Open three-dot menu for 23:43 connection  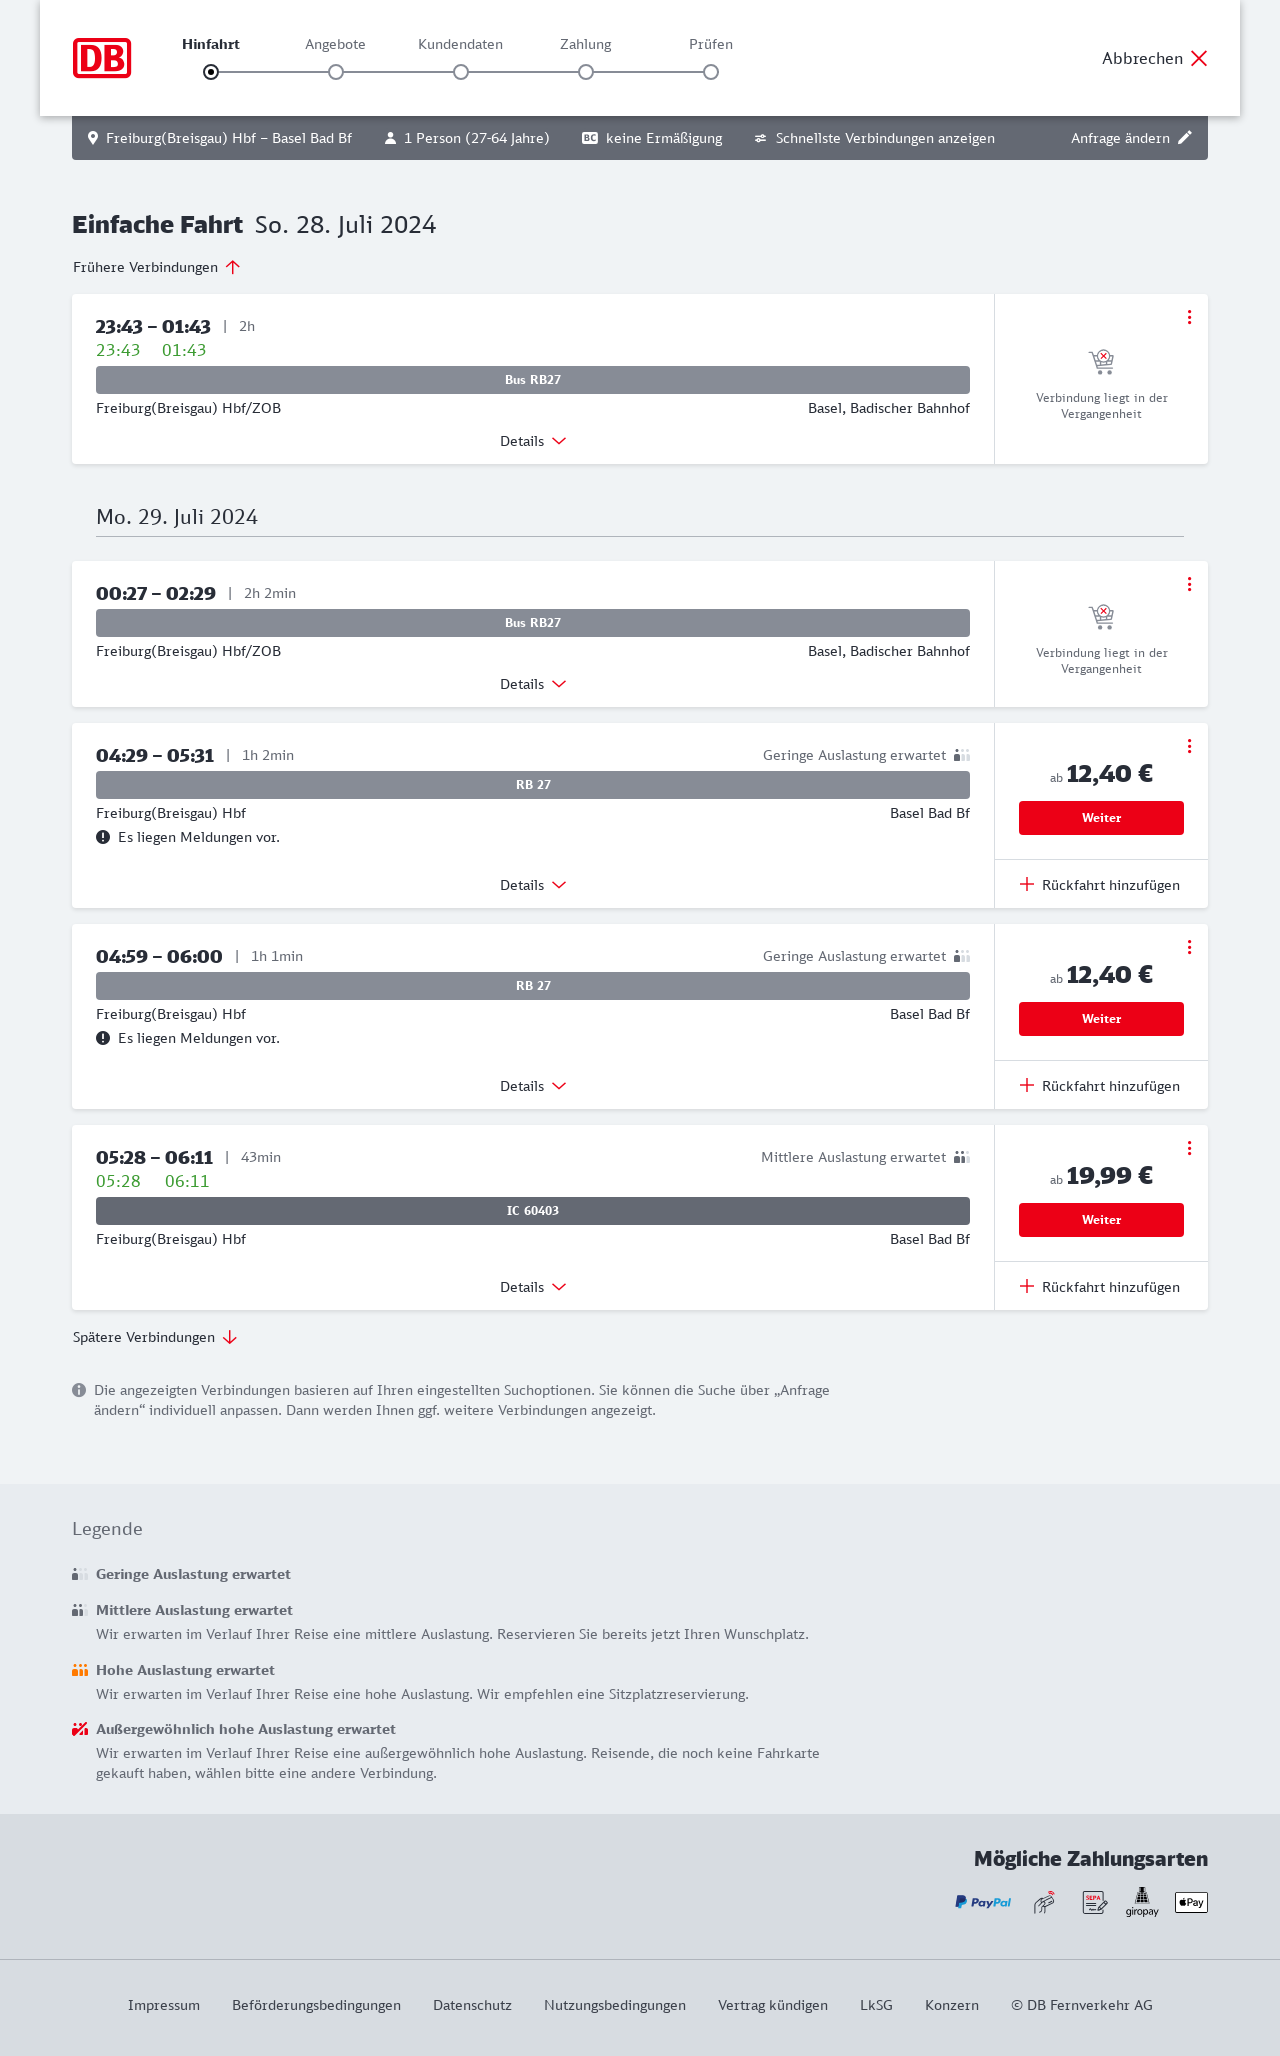pyautogui.click(x=1189, y=317)
